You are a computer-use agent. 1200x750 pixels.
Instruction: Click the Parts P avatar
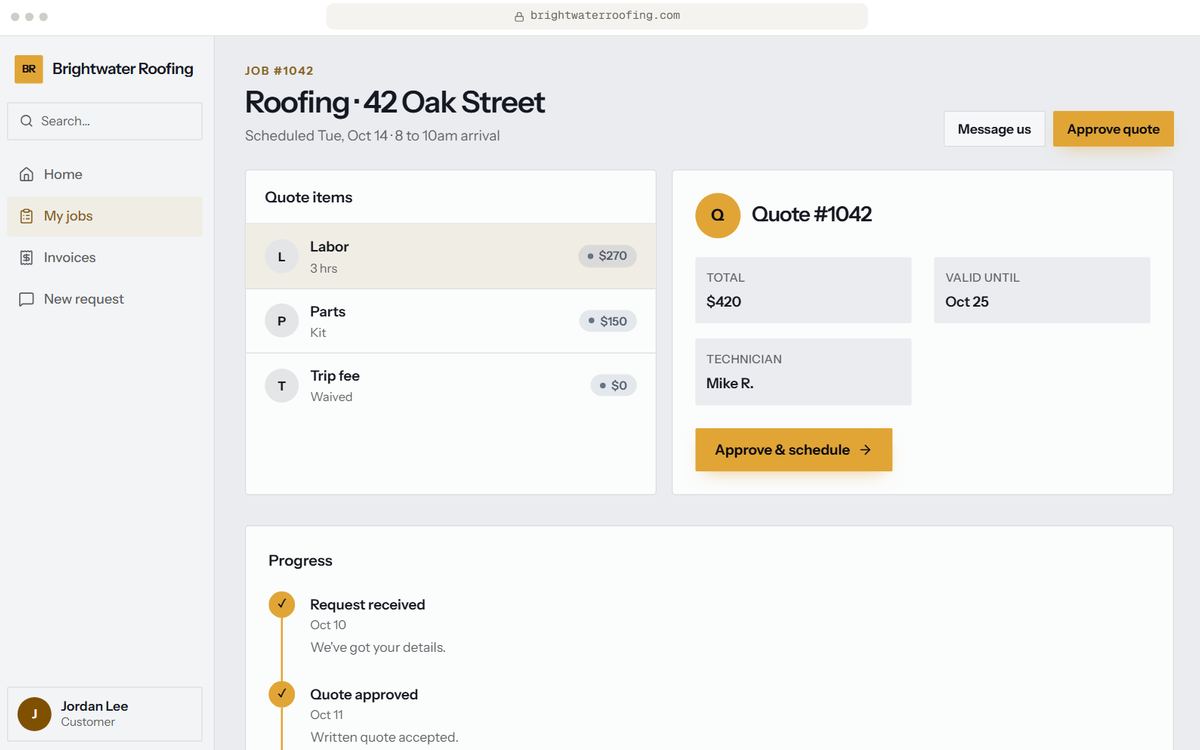(x=281, y=321)
